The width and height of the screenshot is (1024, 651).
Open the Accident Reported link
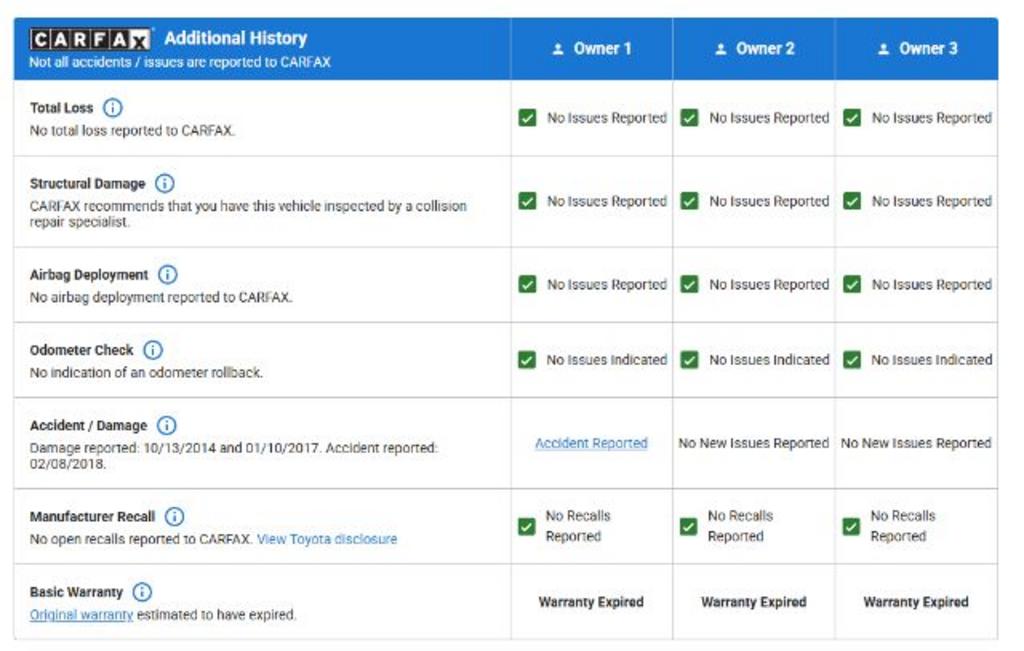click(x=592, y=443)
